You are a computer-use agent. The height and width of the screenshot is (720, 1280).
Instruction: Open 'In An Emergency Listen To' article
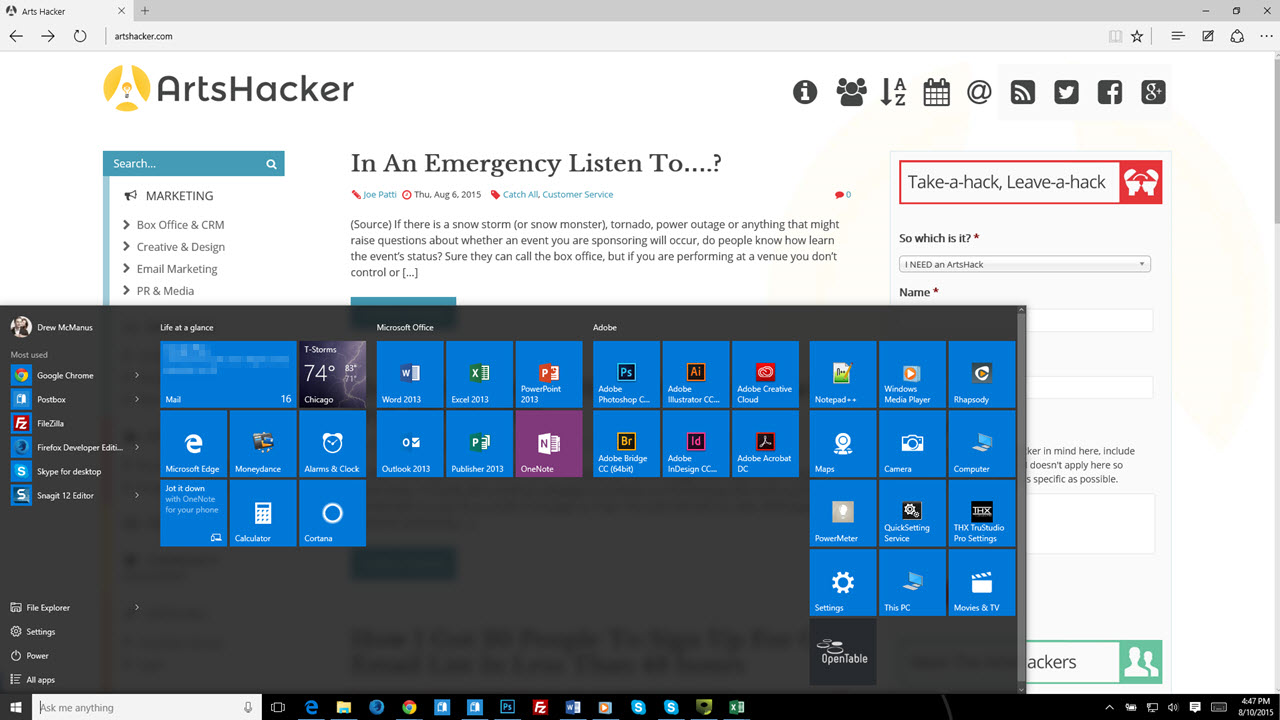536,163
